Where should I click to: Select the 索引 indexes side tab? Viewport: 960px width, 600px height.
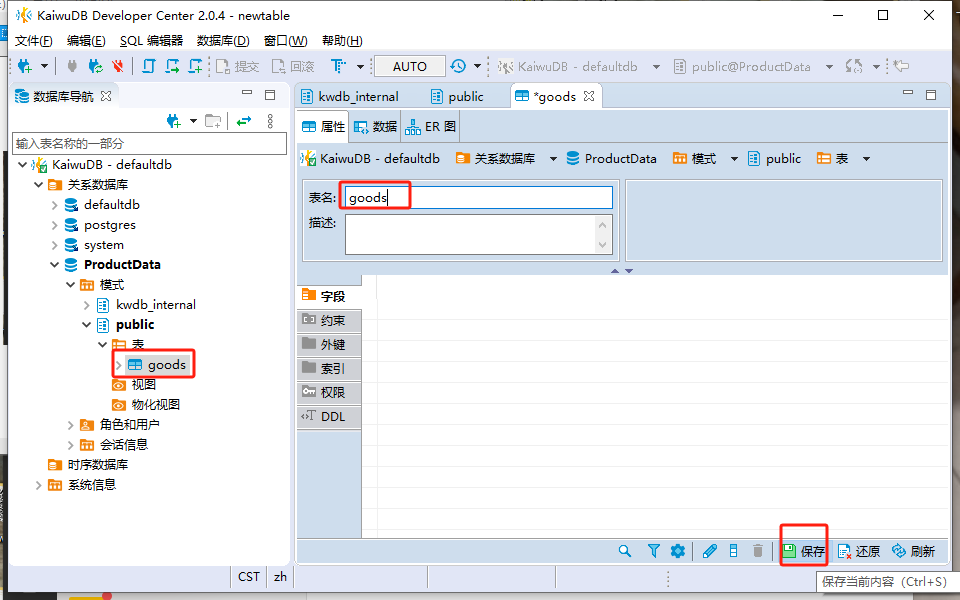click(329, 368)
